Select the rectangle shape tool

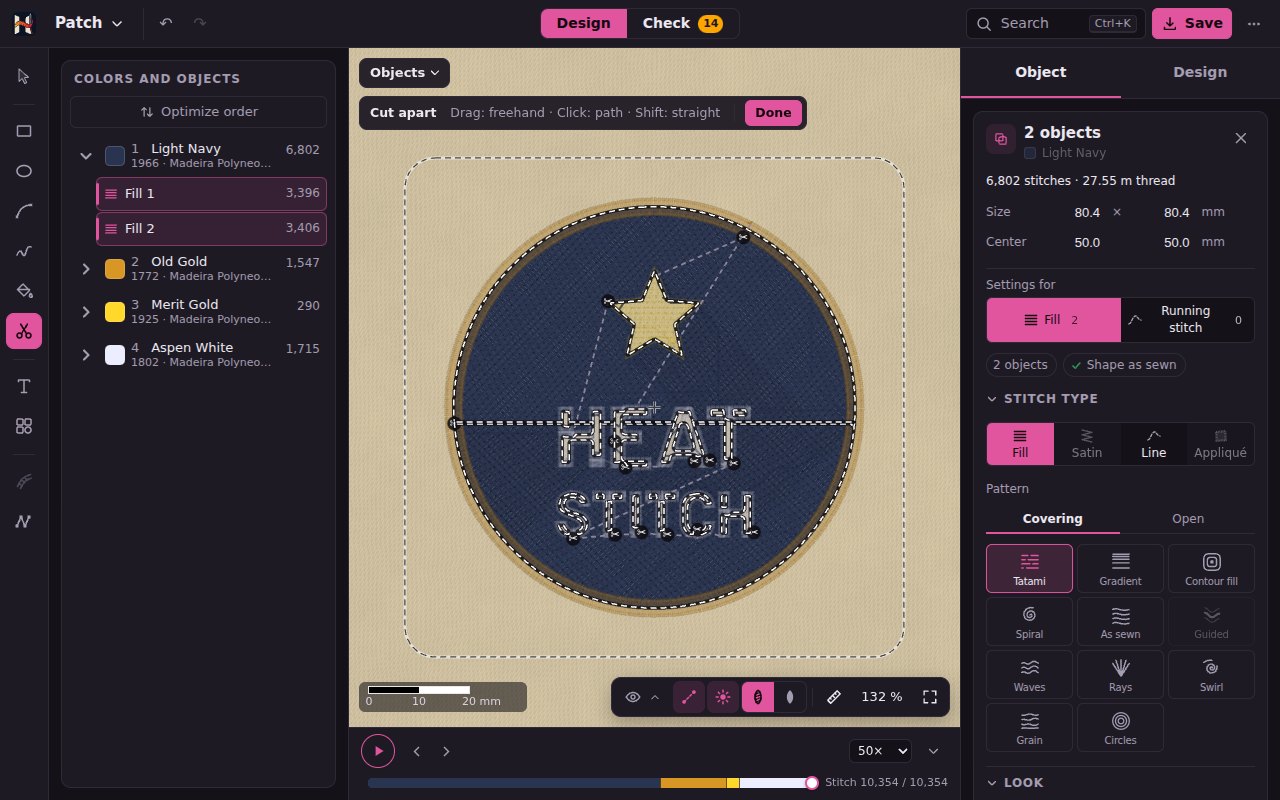pyautogui.click(x=24, y=131)
